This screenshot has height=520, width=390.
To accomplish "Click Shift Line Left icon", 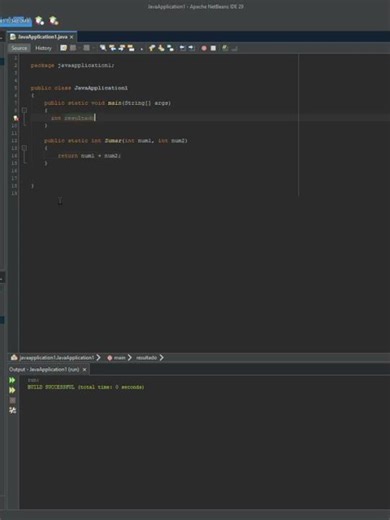I will pyautogui.click(x=182, y=48).
